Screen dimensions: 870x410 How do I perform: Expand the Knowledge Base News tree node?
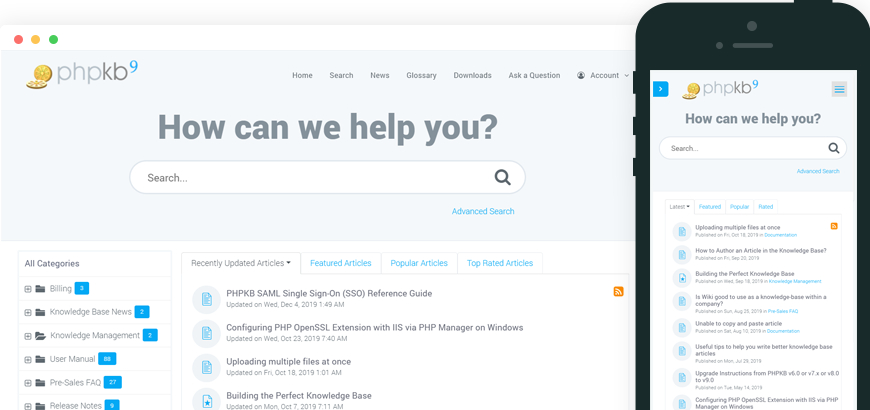(x=28, y=312)
